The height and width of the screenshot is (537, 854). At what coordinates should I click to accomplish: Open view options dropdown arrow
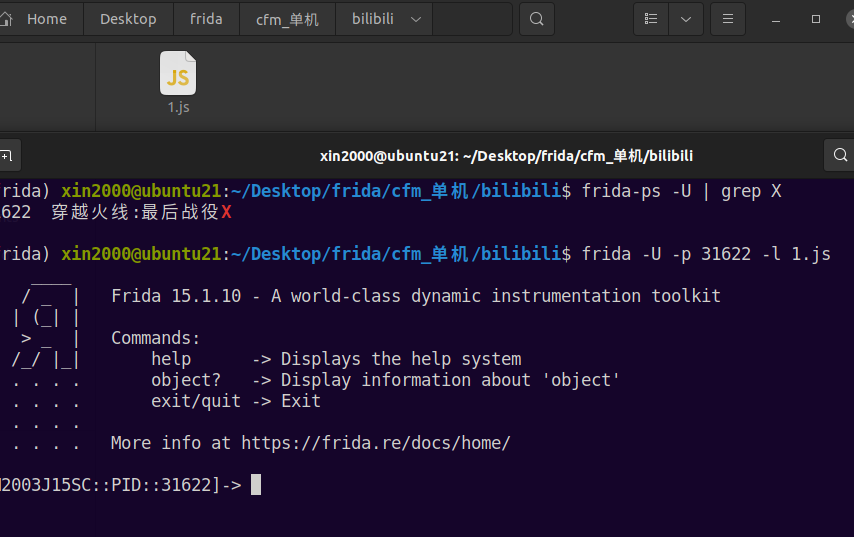coord(686,19)
